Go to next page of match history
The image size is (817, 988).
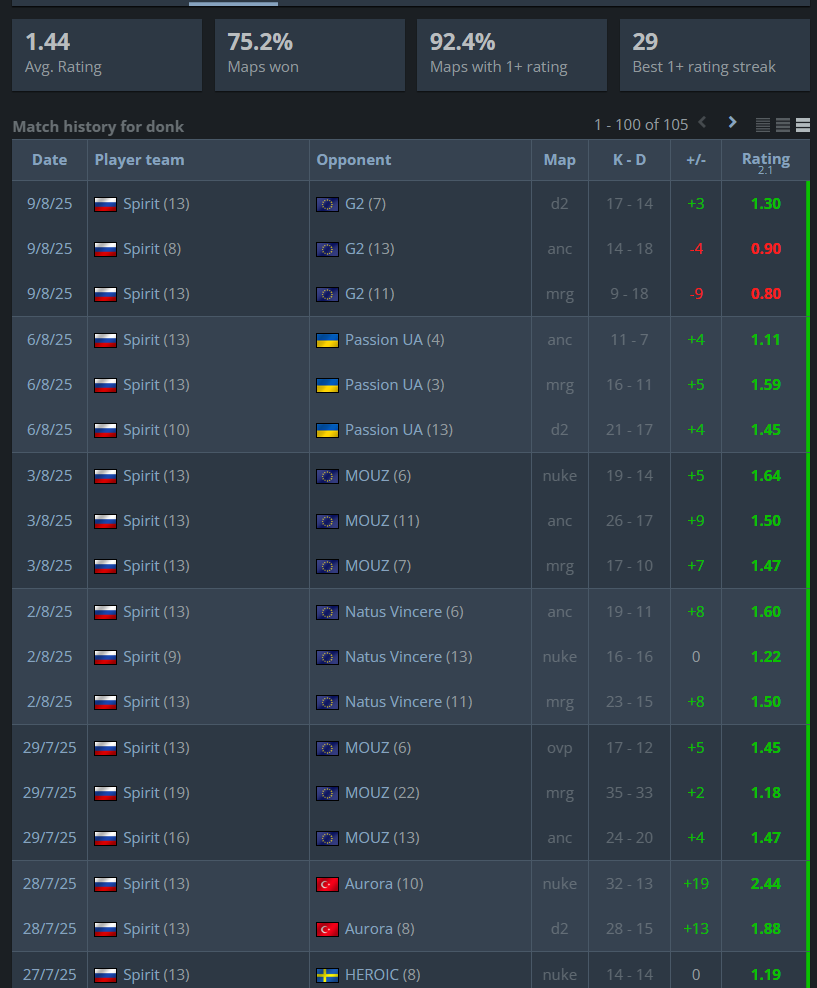coord(732,122)
